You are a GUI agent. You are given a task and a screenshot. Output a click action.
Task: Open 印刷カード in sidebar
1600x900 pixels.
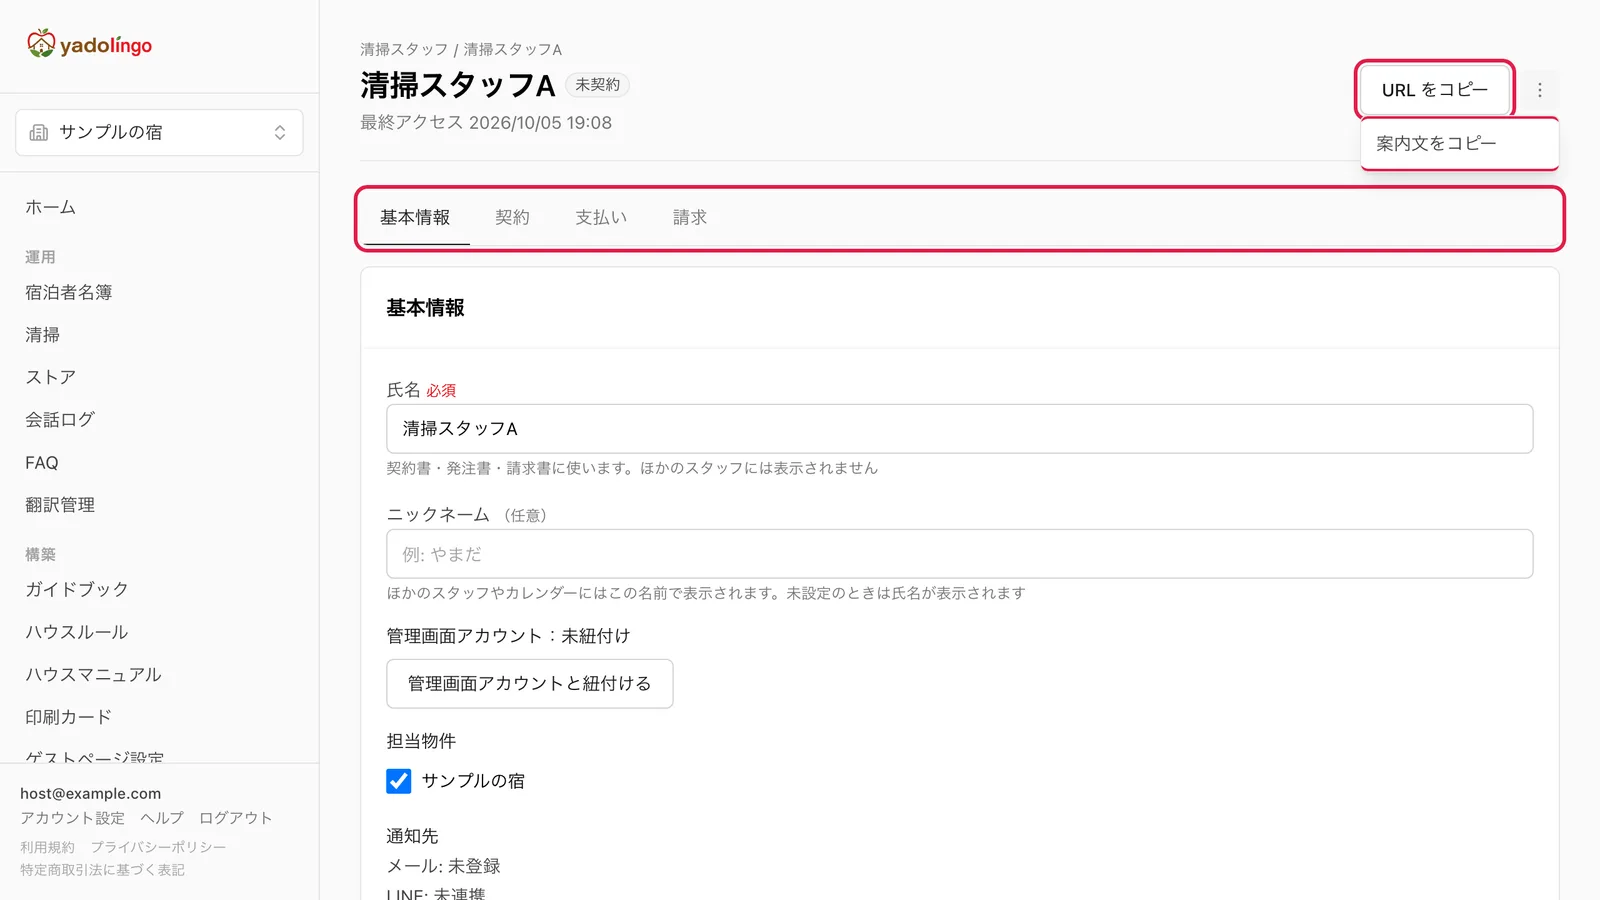point(69,717)
